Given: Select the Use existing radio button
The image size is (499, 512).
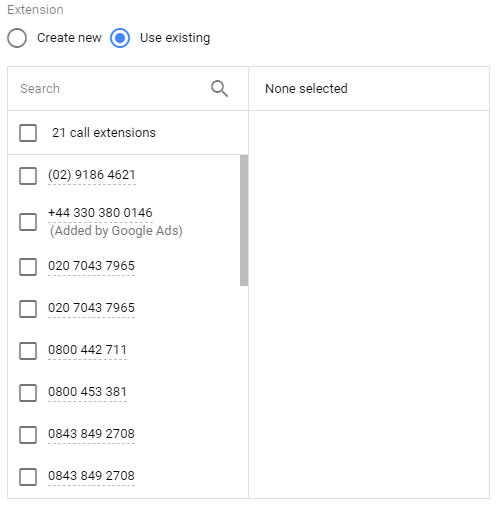Looking at the screenshot, I should (x=120, y=38).
